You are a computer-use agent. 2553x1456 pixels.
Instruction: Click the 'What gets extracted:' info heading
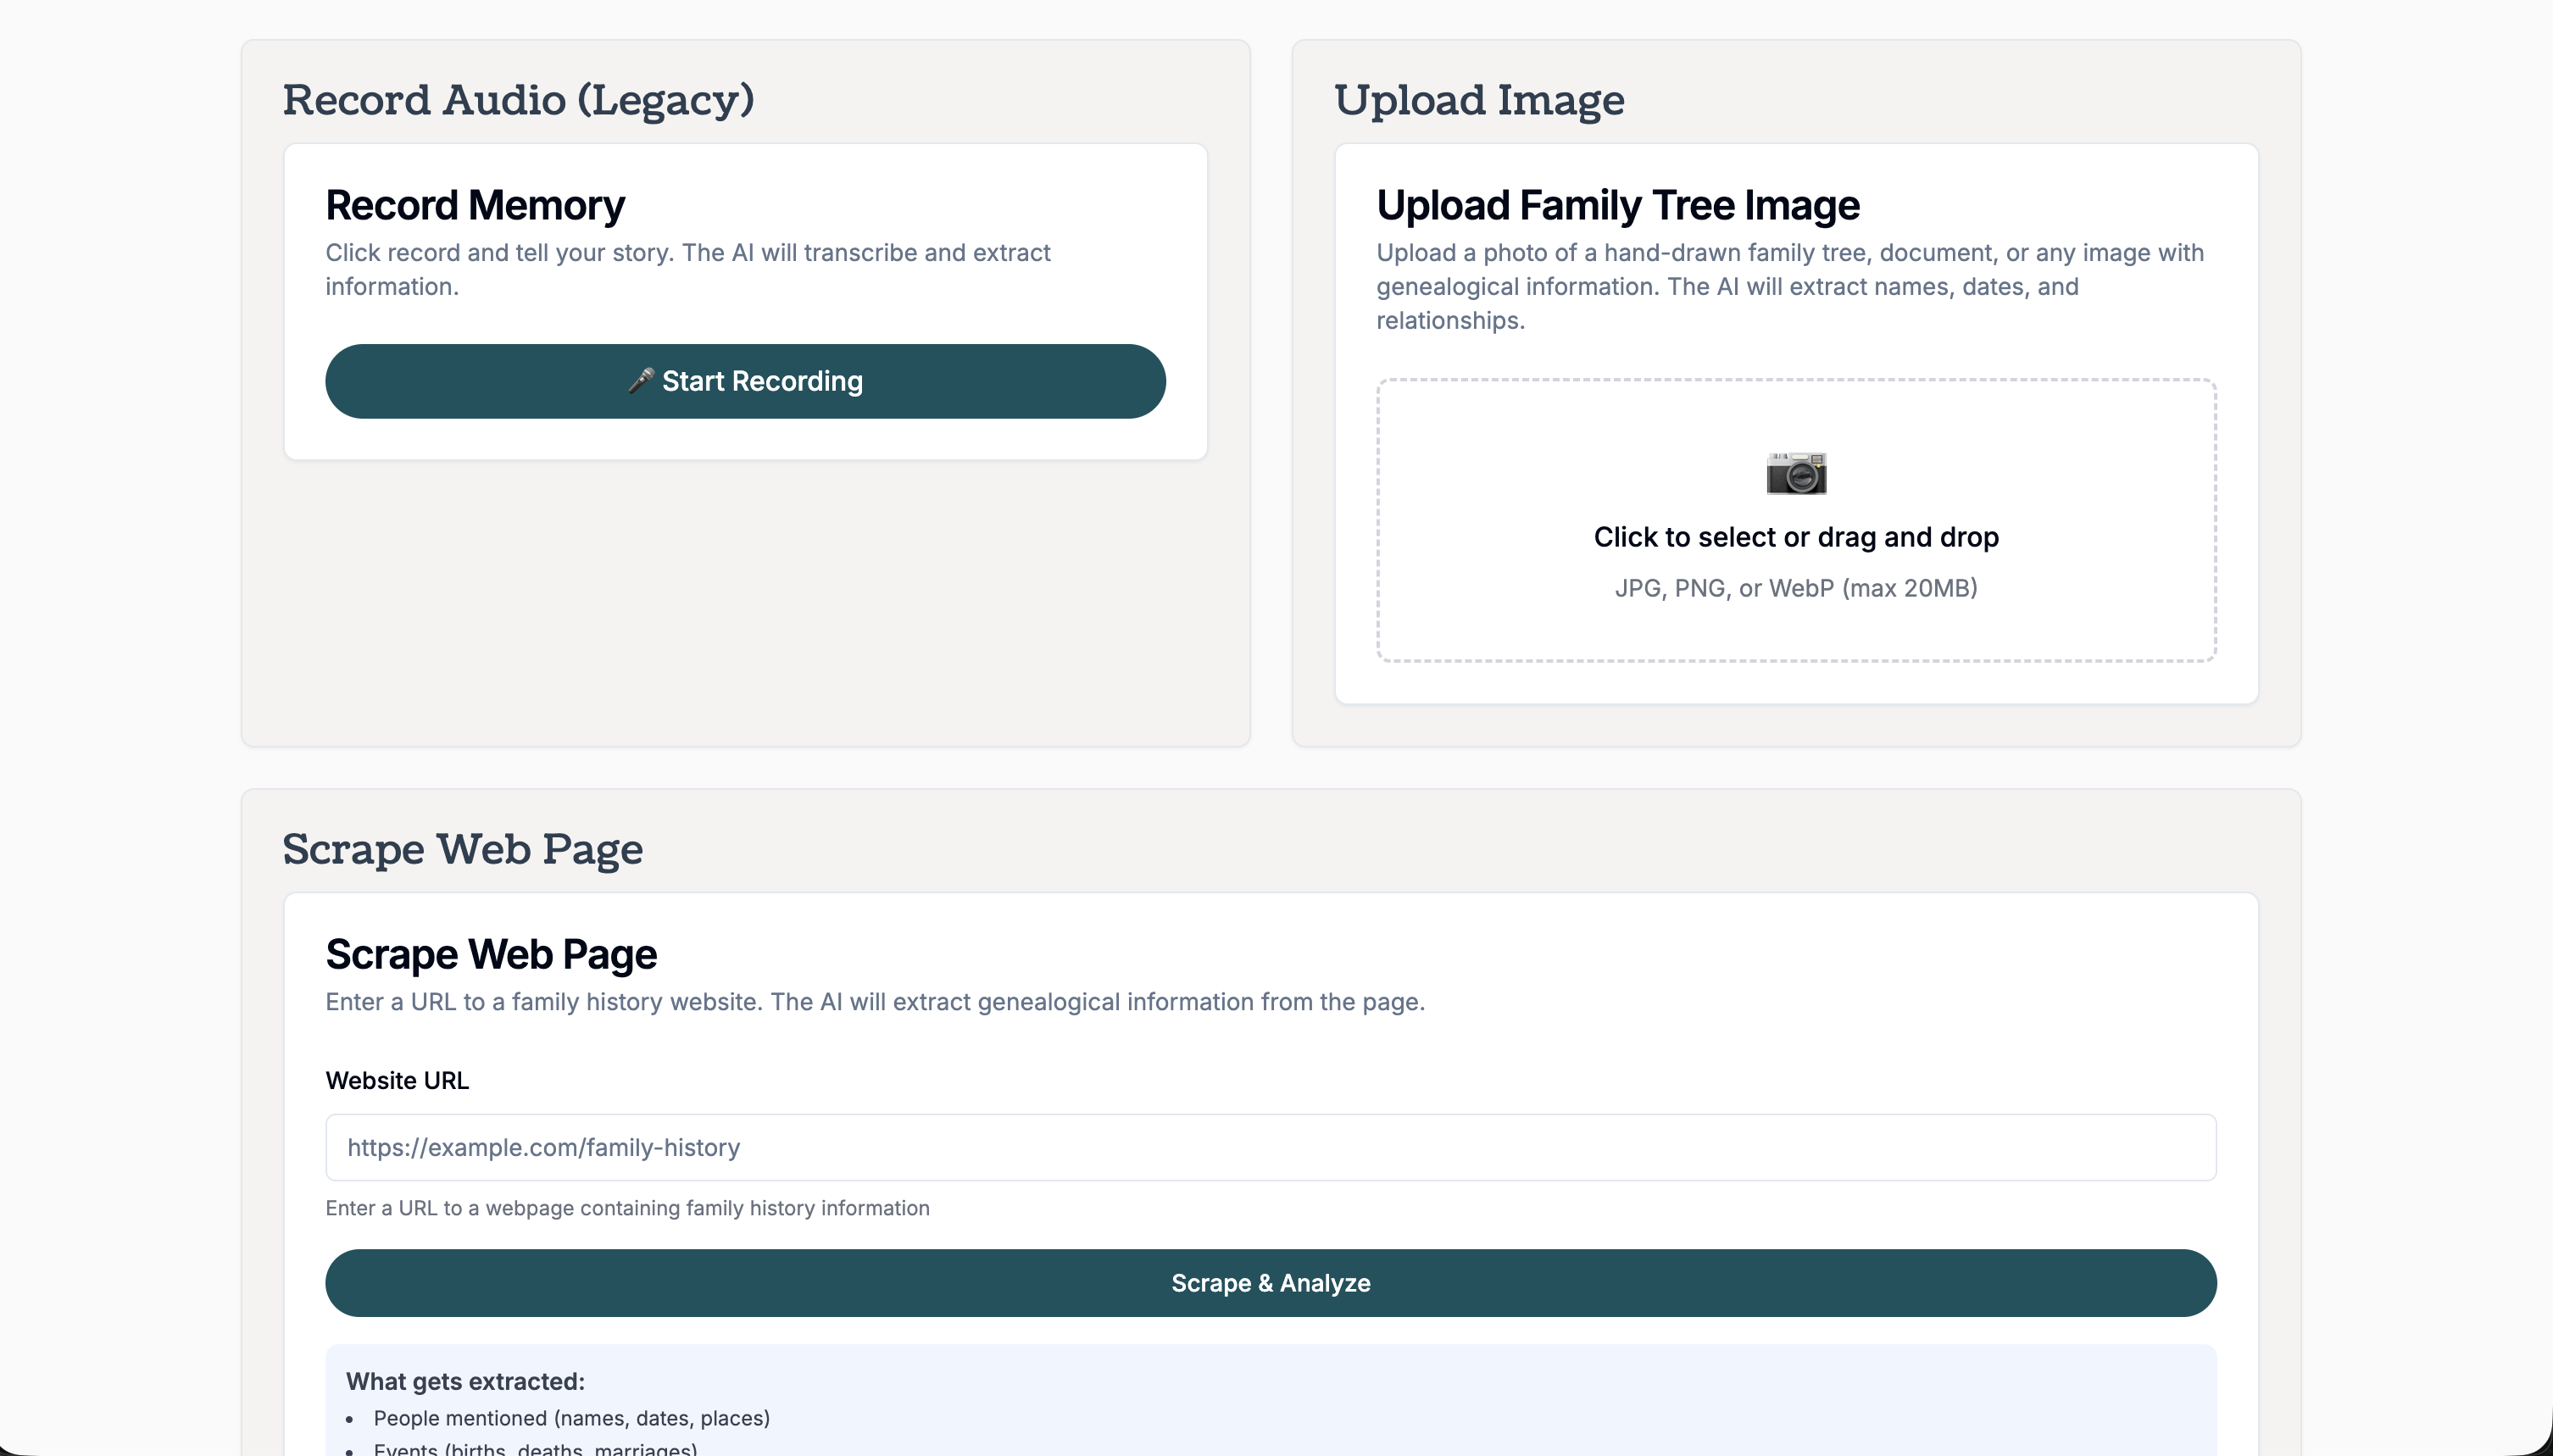click(x=465, y=1381)
